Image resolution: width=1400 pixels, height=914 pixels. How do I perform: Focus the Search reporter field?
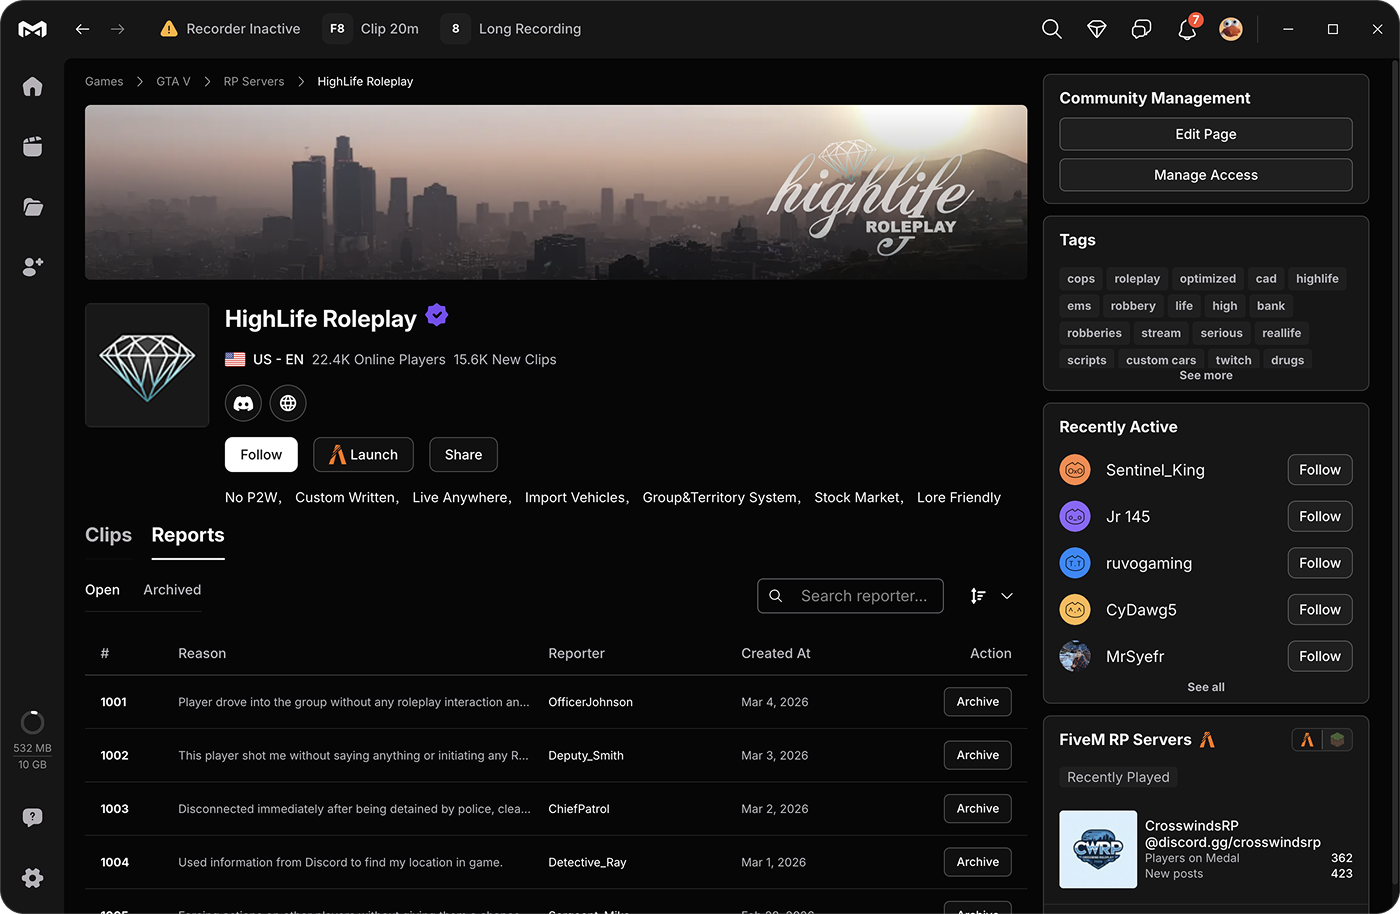point(850,596)
